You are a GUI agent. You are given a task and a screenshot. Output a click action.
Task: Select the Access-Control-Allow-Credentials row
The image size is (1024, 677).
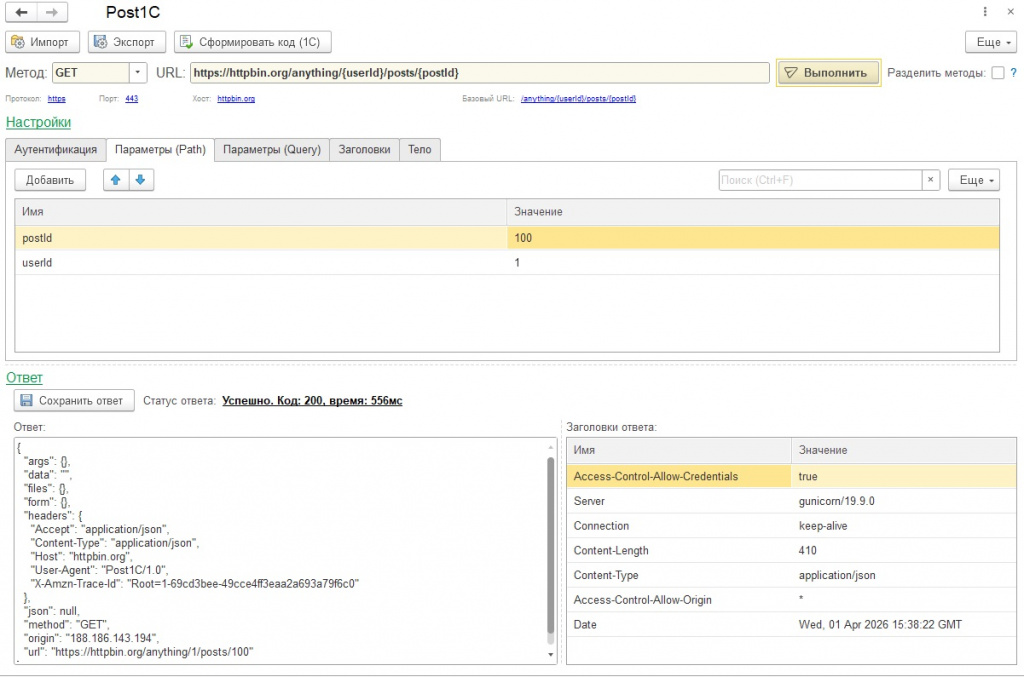(792, 477)
